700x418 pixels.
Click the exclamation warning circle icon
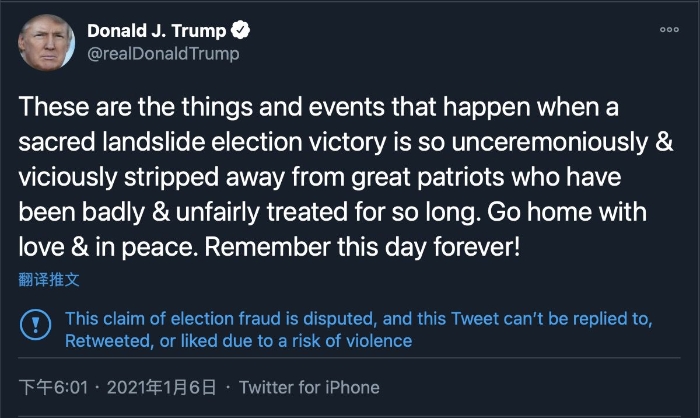click(x=37, y=324)
